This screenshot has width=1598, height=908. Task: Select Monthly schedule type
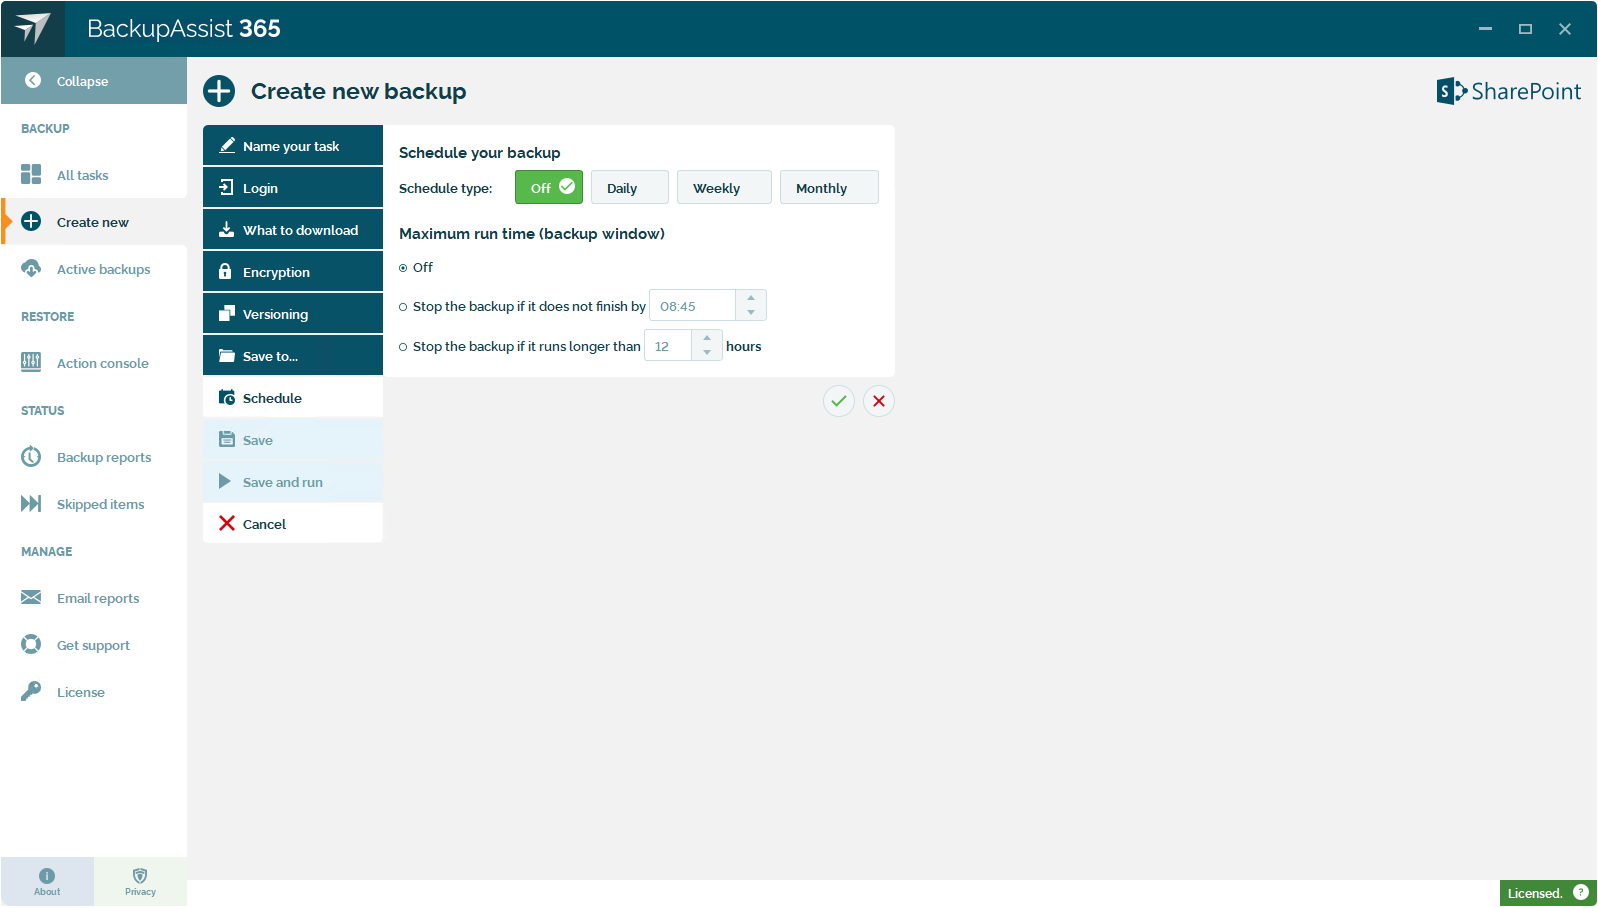tap(829, 187)
